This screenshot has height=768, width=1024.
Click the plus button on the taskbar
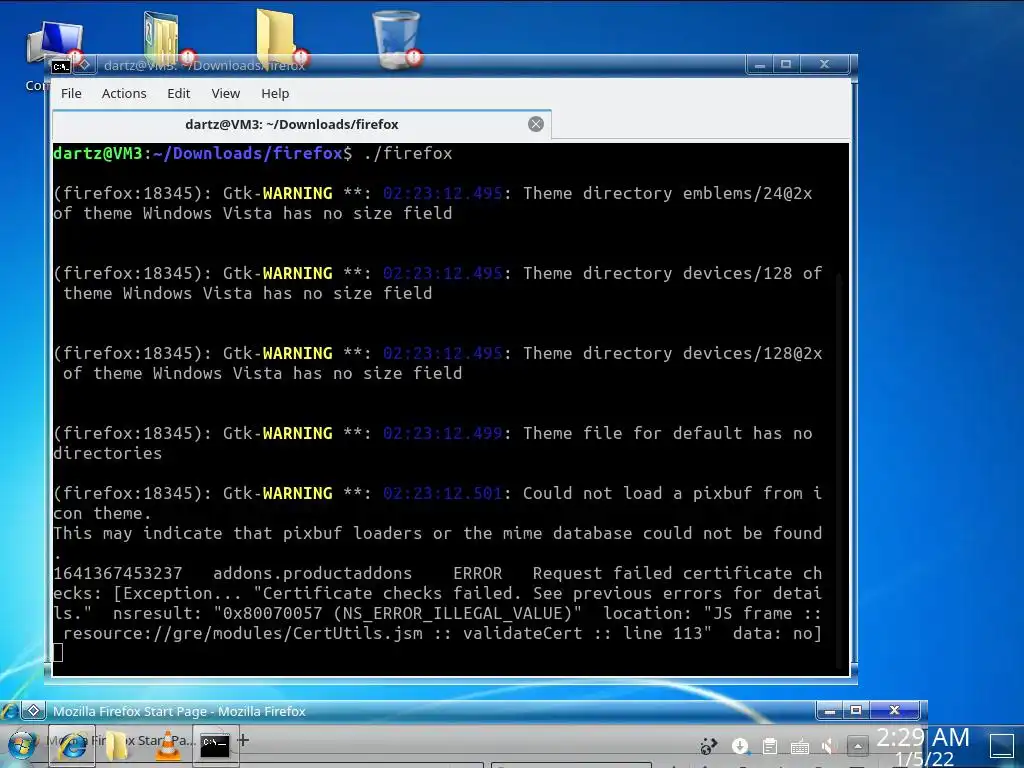pyautogui.click(x=244, y=740)
